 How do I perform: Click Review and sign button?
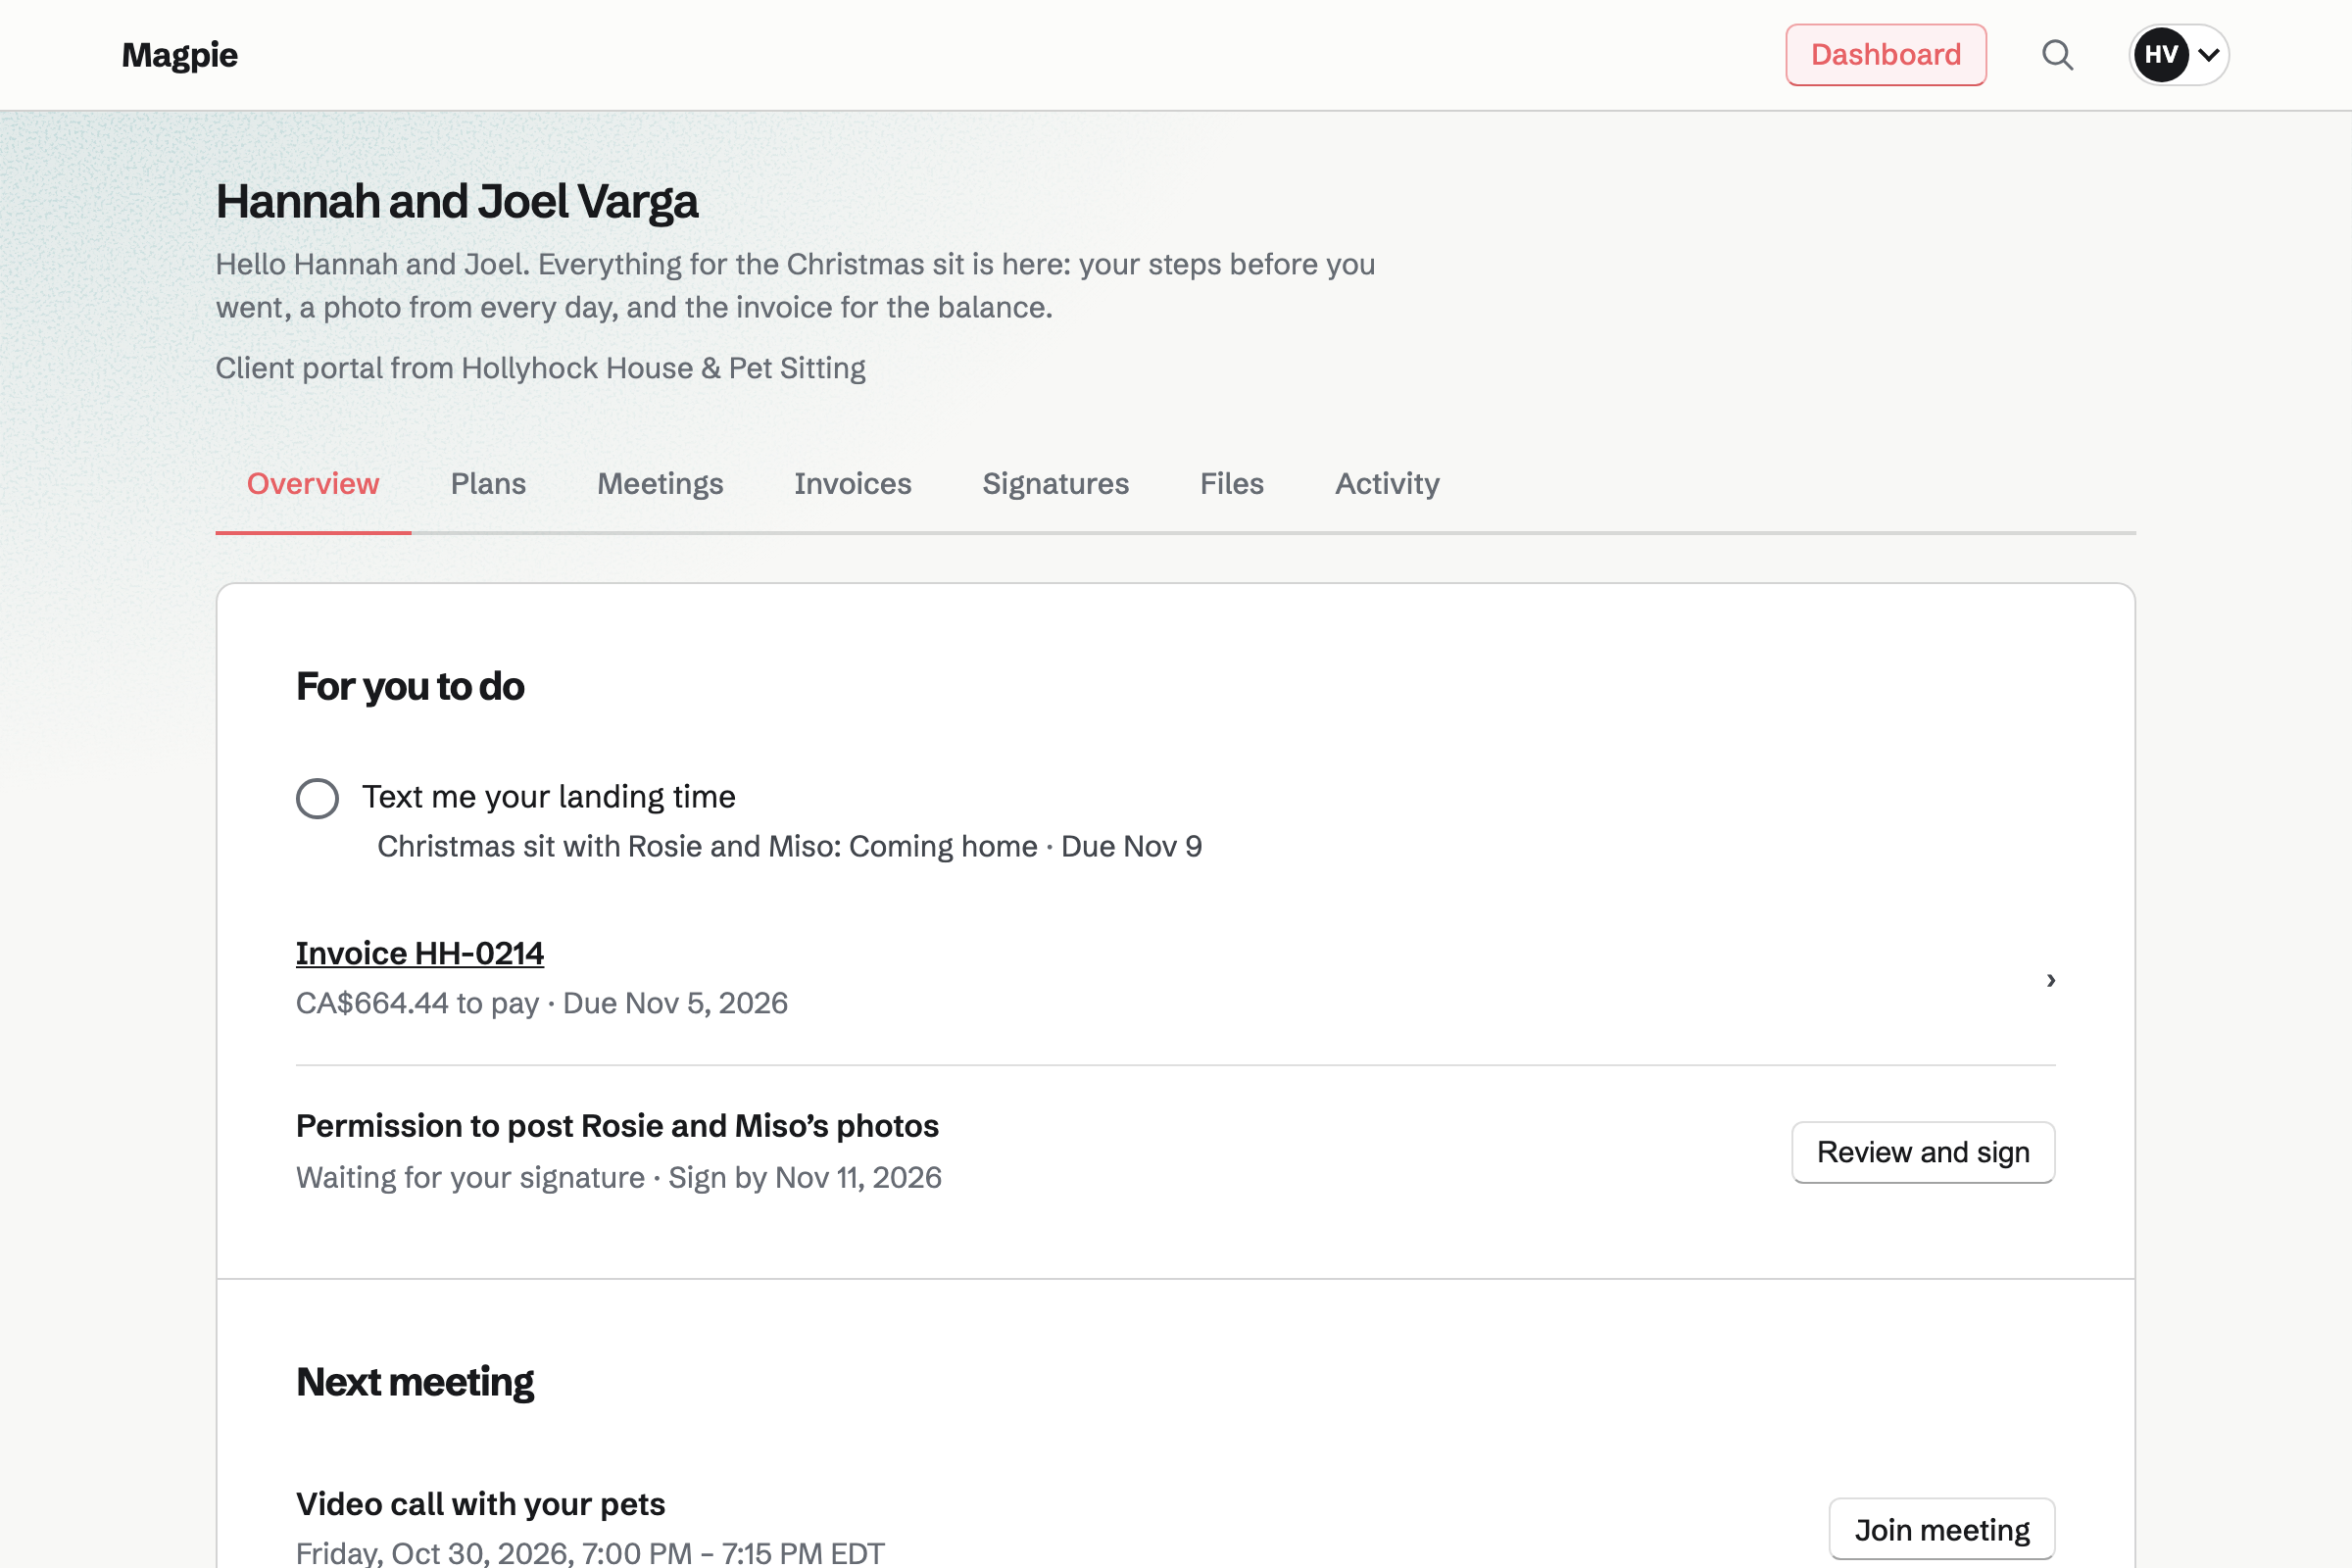coord(1922,1152)
